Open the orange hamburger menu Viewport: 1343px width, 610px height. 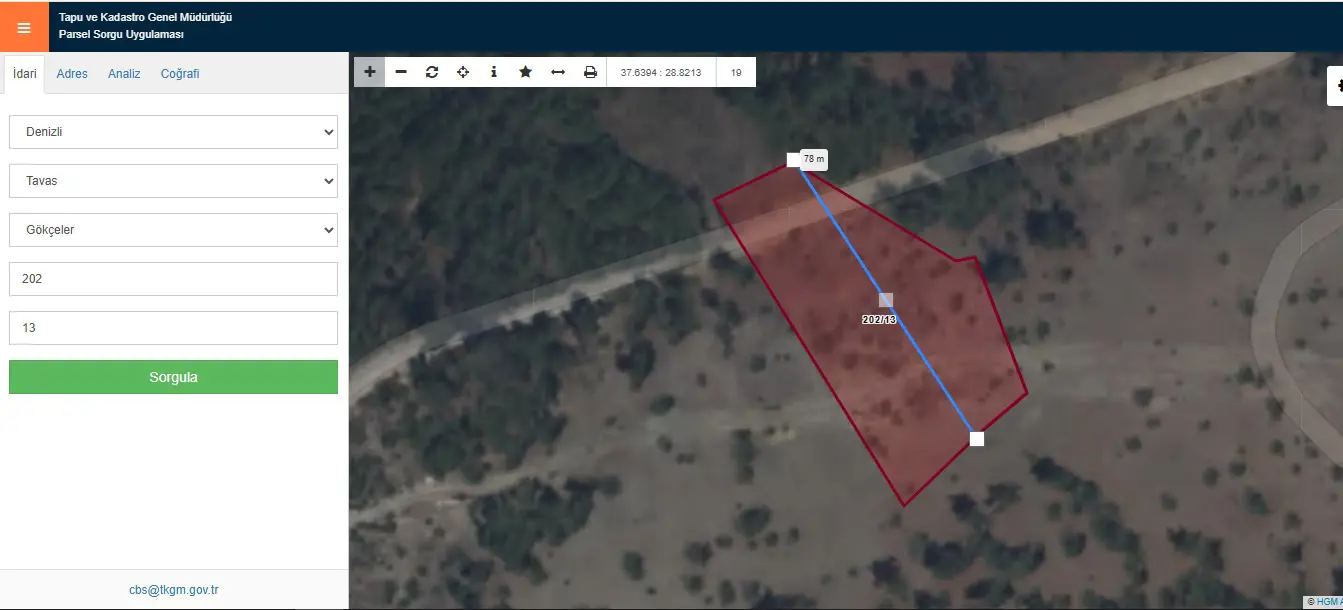pos(24,27)
